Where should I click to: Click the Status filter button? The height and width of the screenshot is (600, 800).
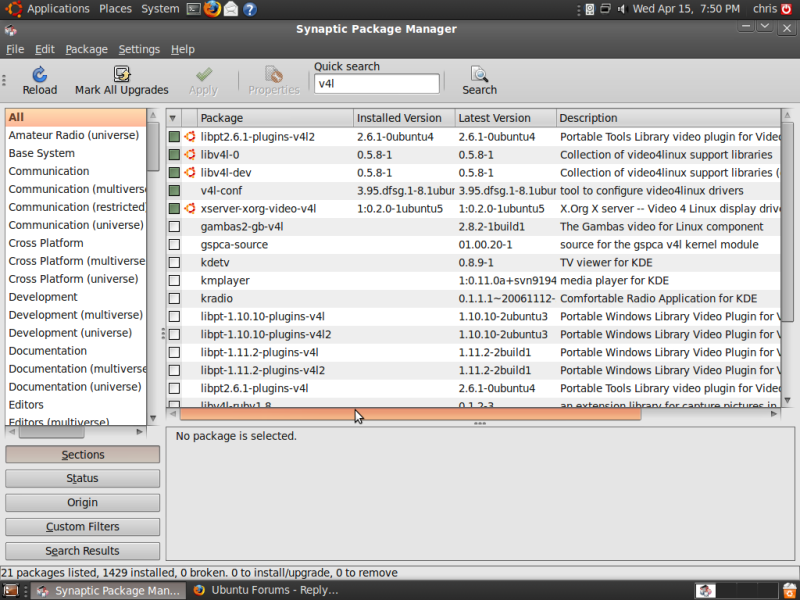tap(82, 479)
